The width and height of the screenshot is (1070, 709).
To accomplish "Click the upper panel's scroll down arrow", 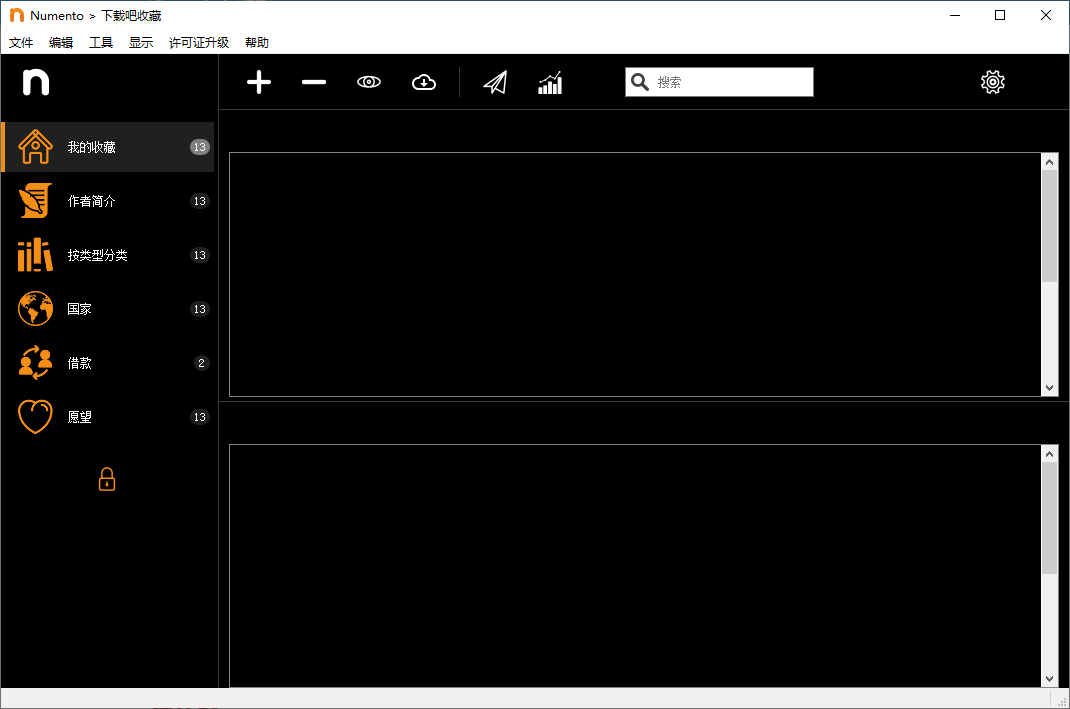I will click(1049, 388).
